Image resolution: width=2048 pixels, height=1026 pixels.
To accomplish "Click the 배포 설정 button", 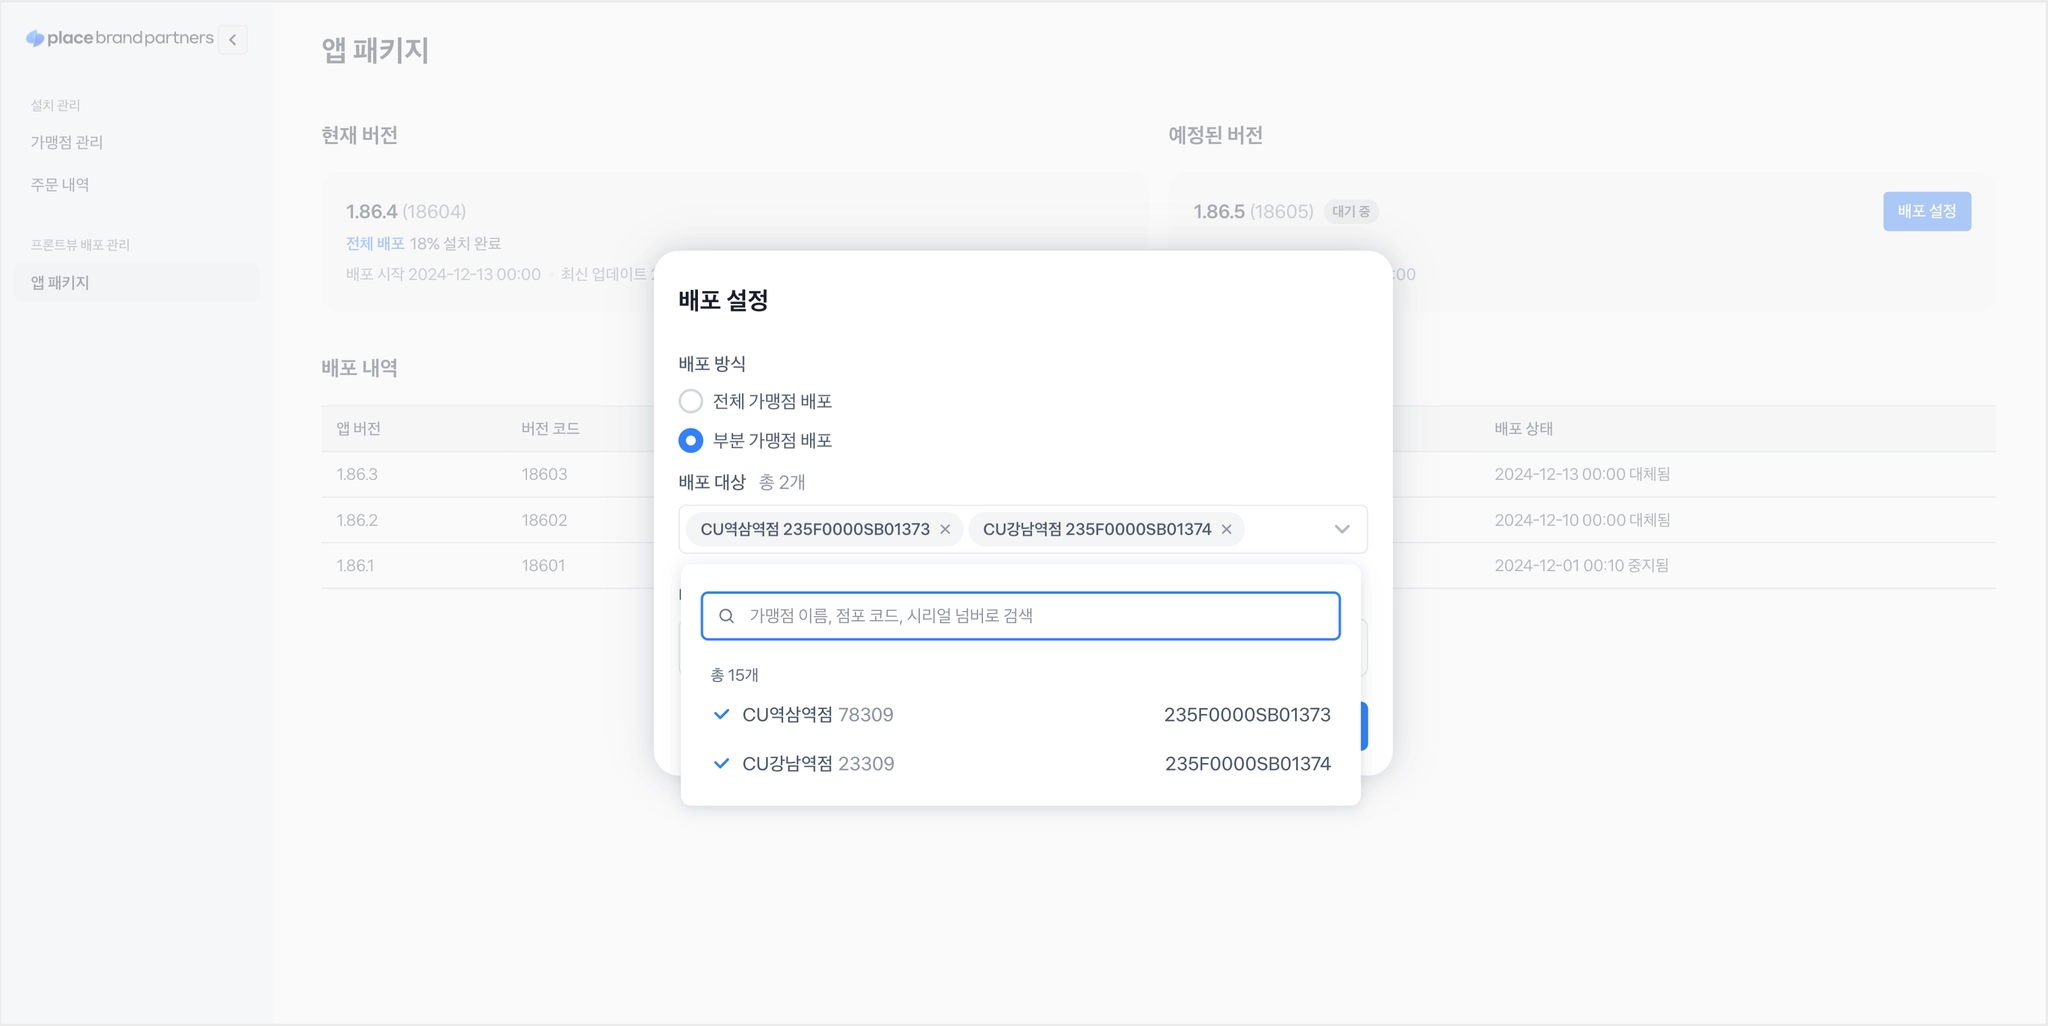I will pos(1926,211).
